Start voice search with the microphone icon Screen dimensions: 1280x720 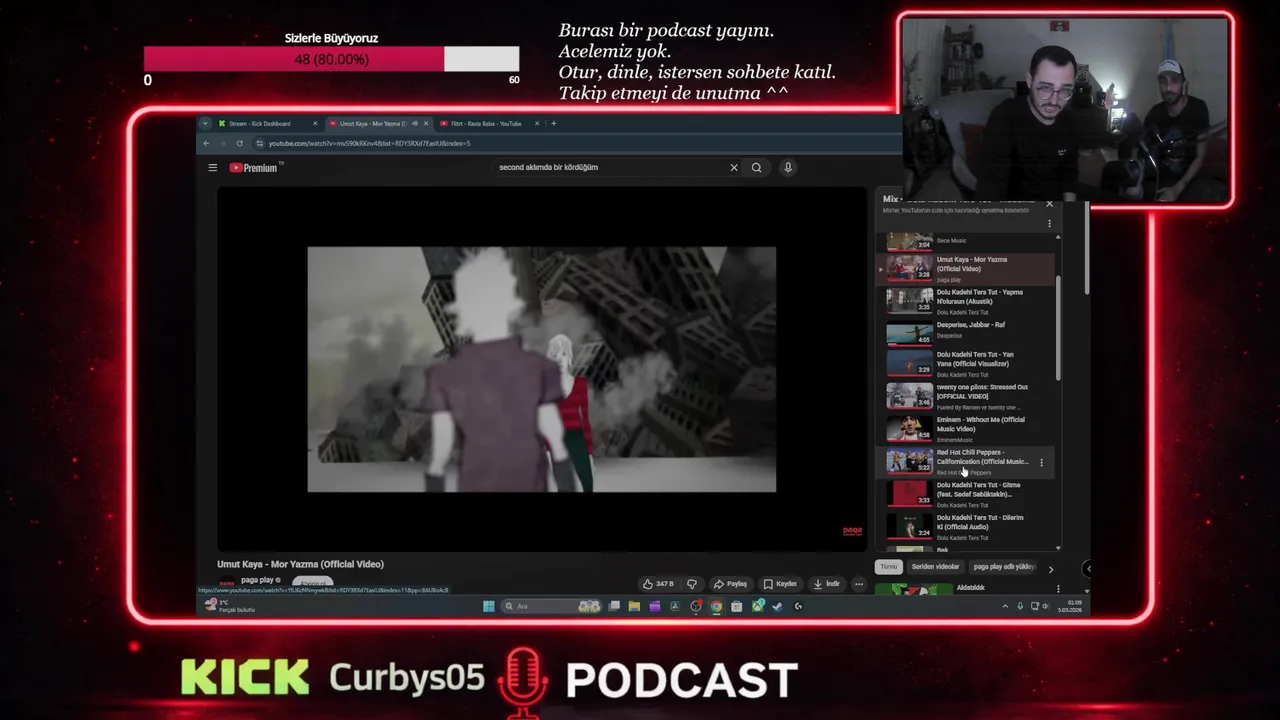click(788, 168)
